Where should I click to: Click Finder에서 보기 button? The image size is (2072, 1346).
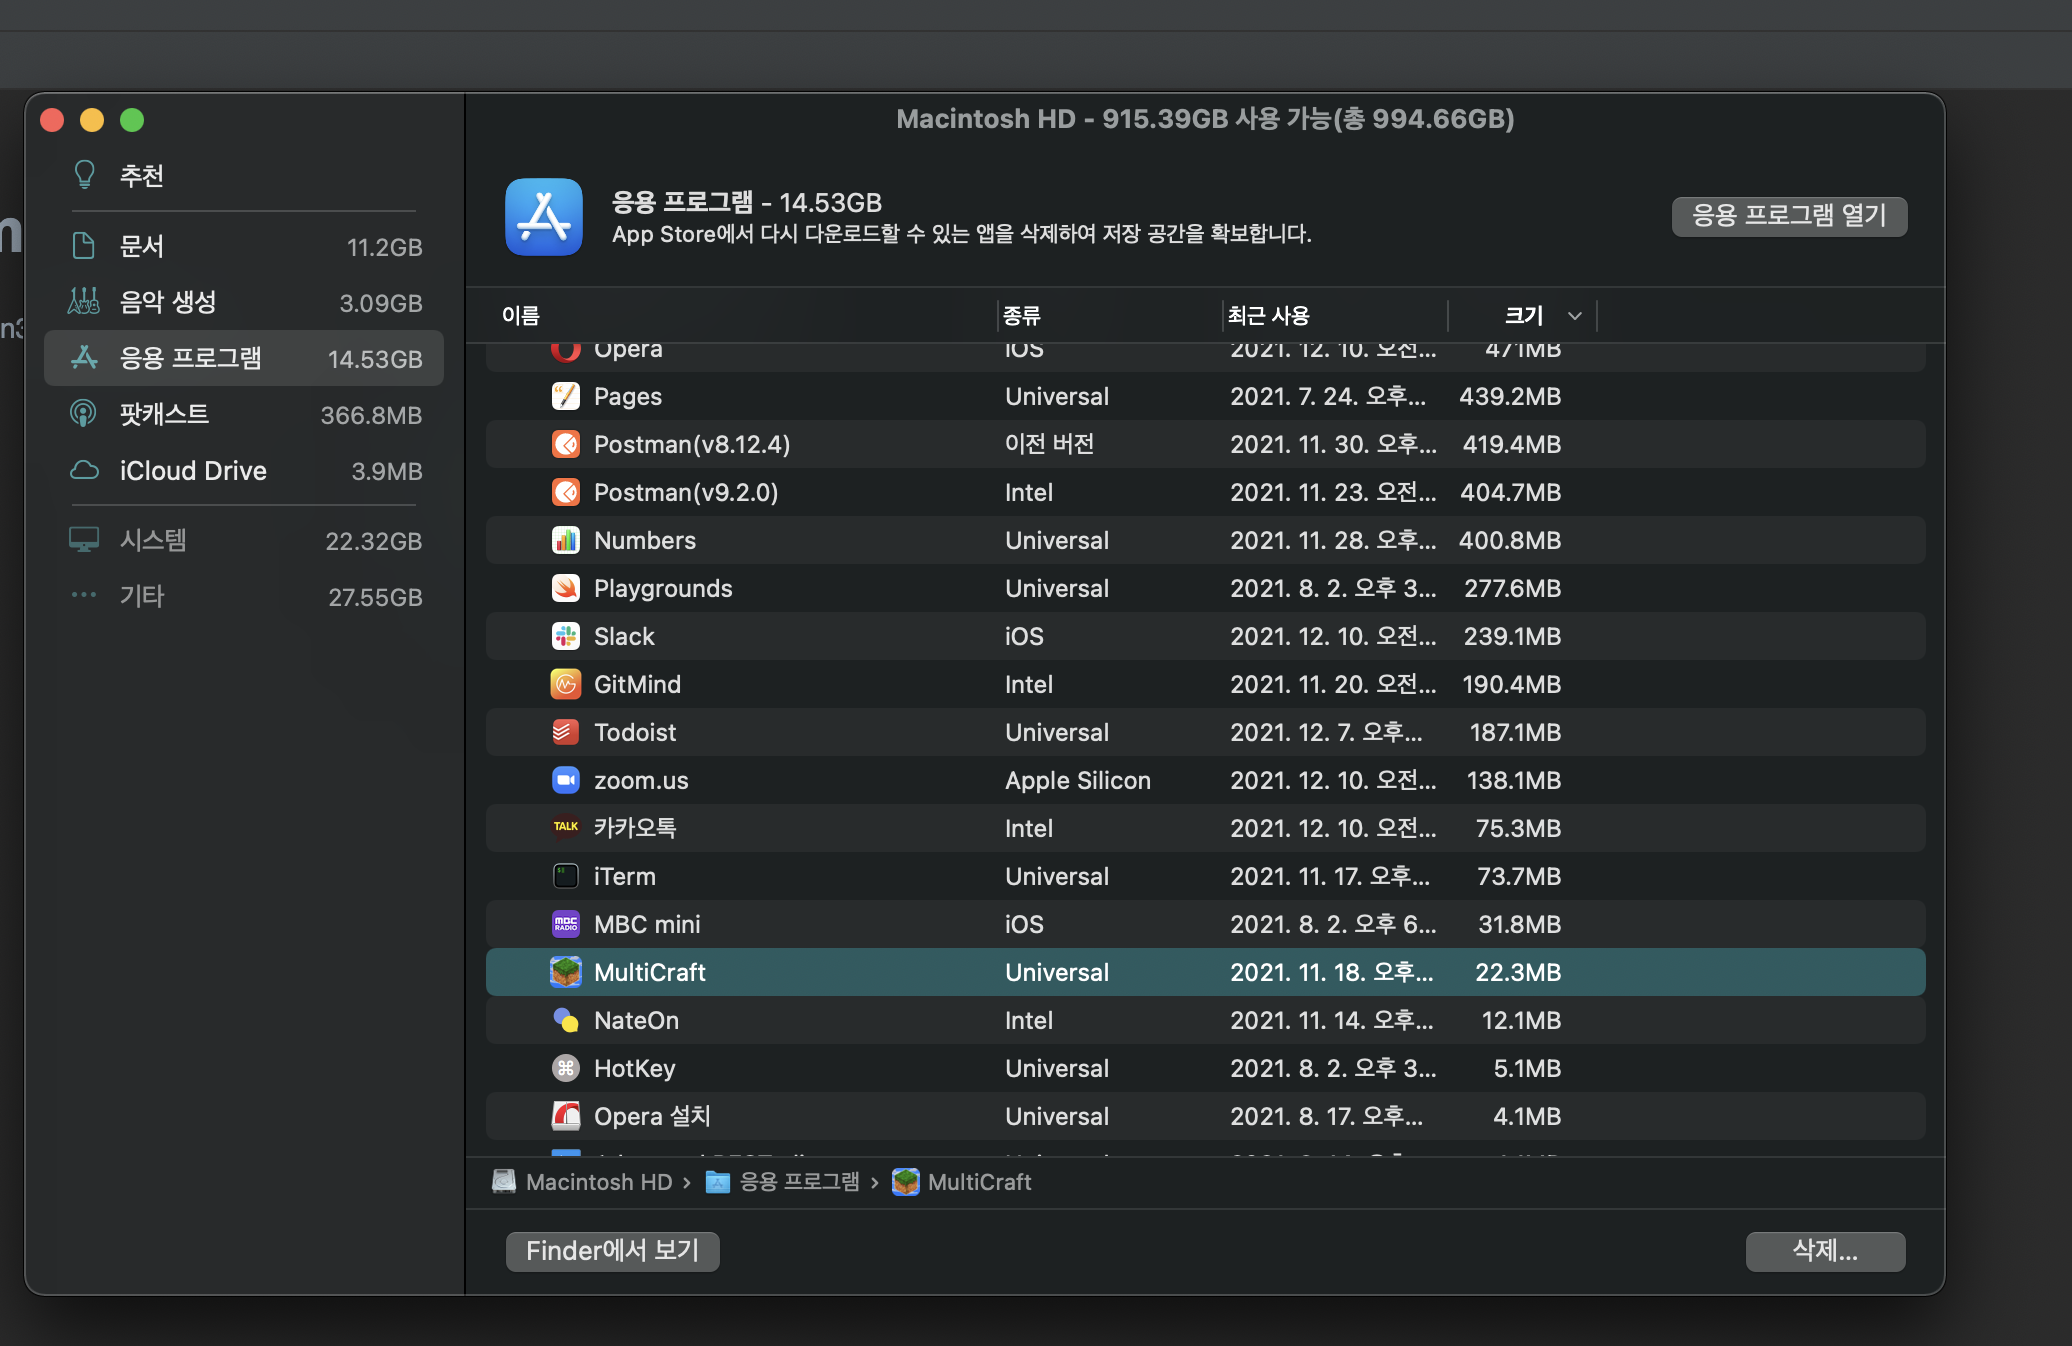[x=612, y=1251]
